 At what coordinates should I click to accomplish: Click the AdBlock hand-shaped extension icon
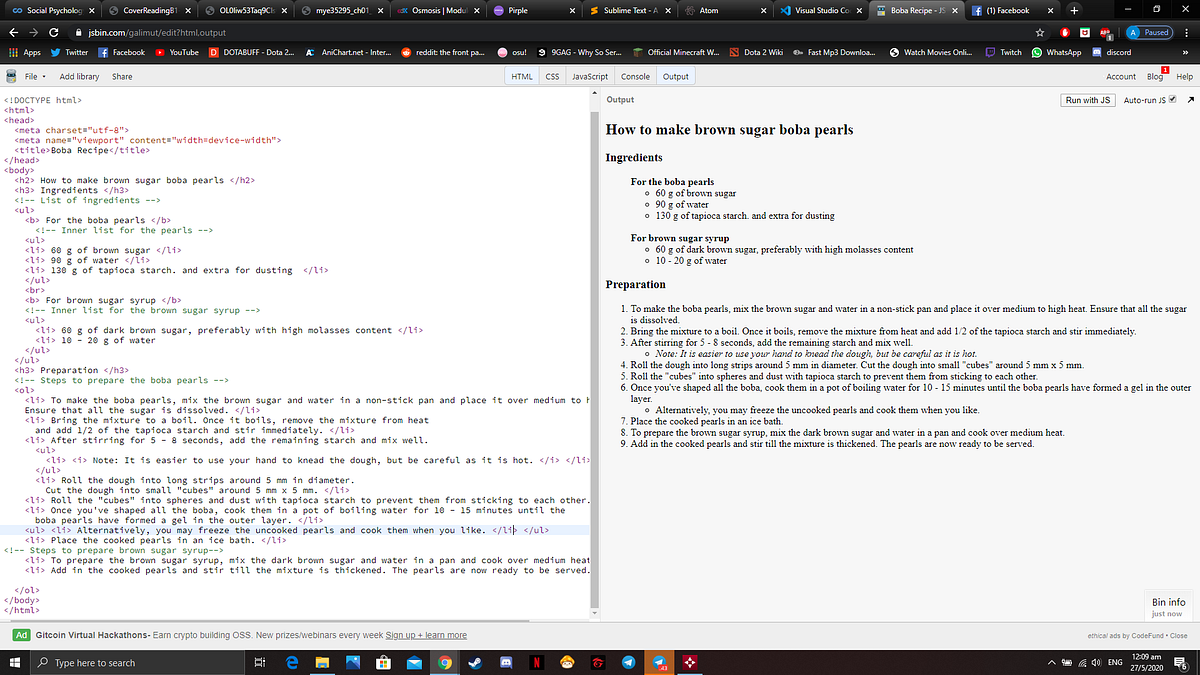click(x=1066, y=31)
